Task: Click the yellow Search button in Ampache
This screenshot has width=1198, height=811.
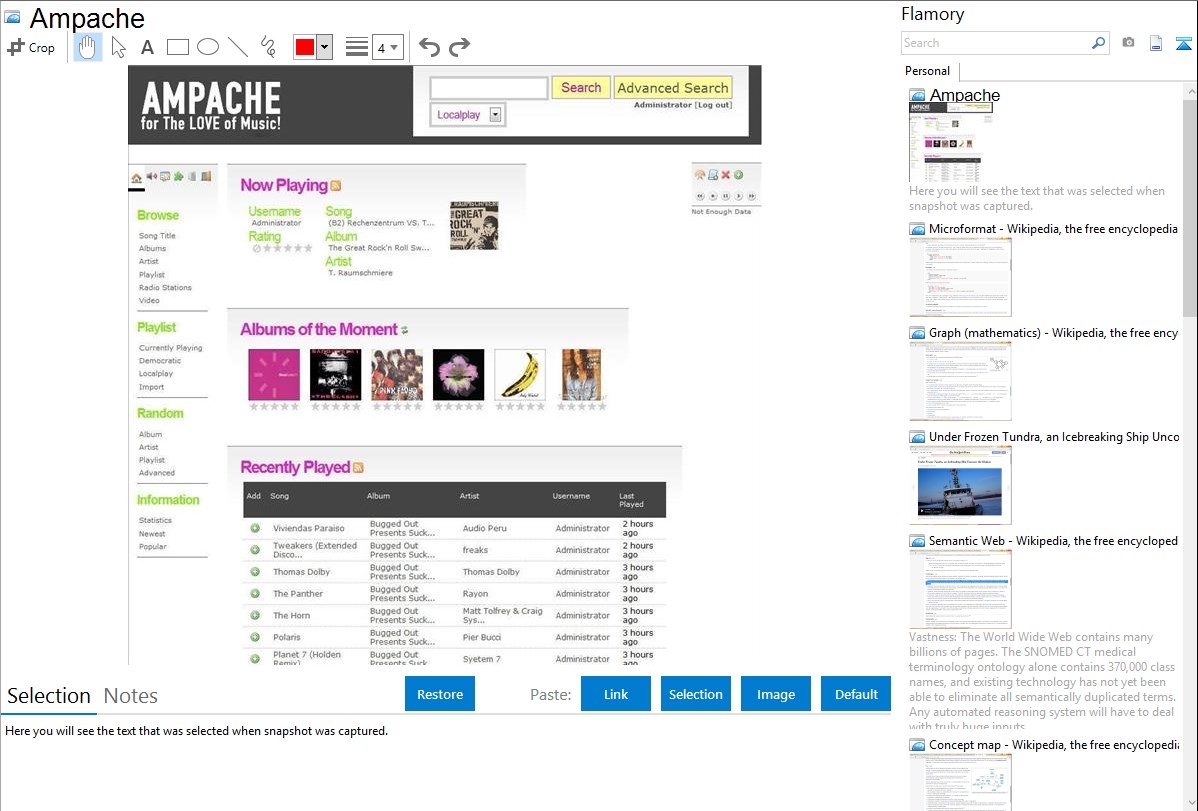Action: click(x=581, y=88)
